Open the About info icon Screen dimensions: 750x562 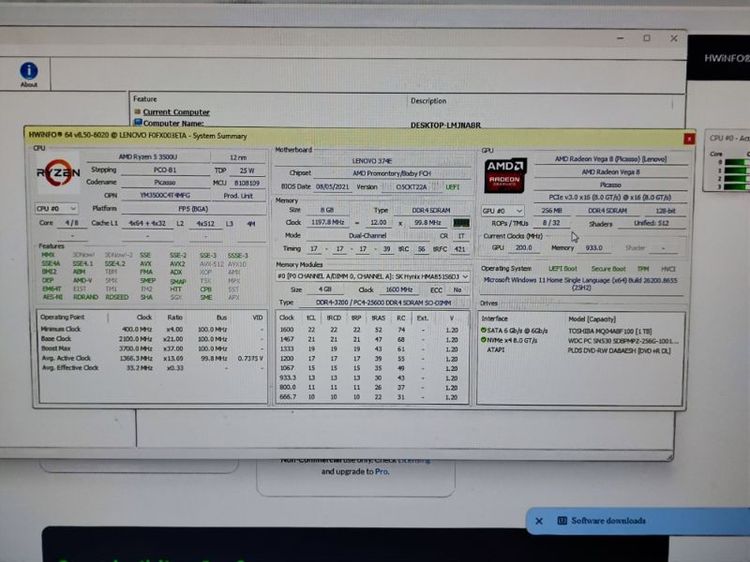coord(29,71)
